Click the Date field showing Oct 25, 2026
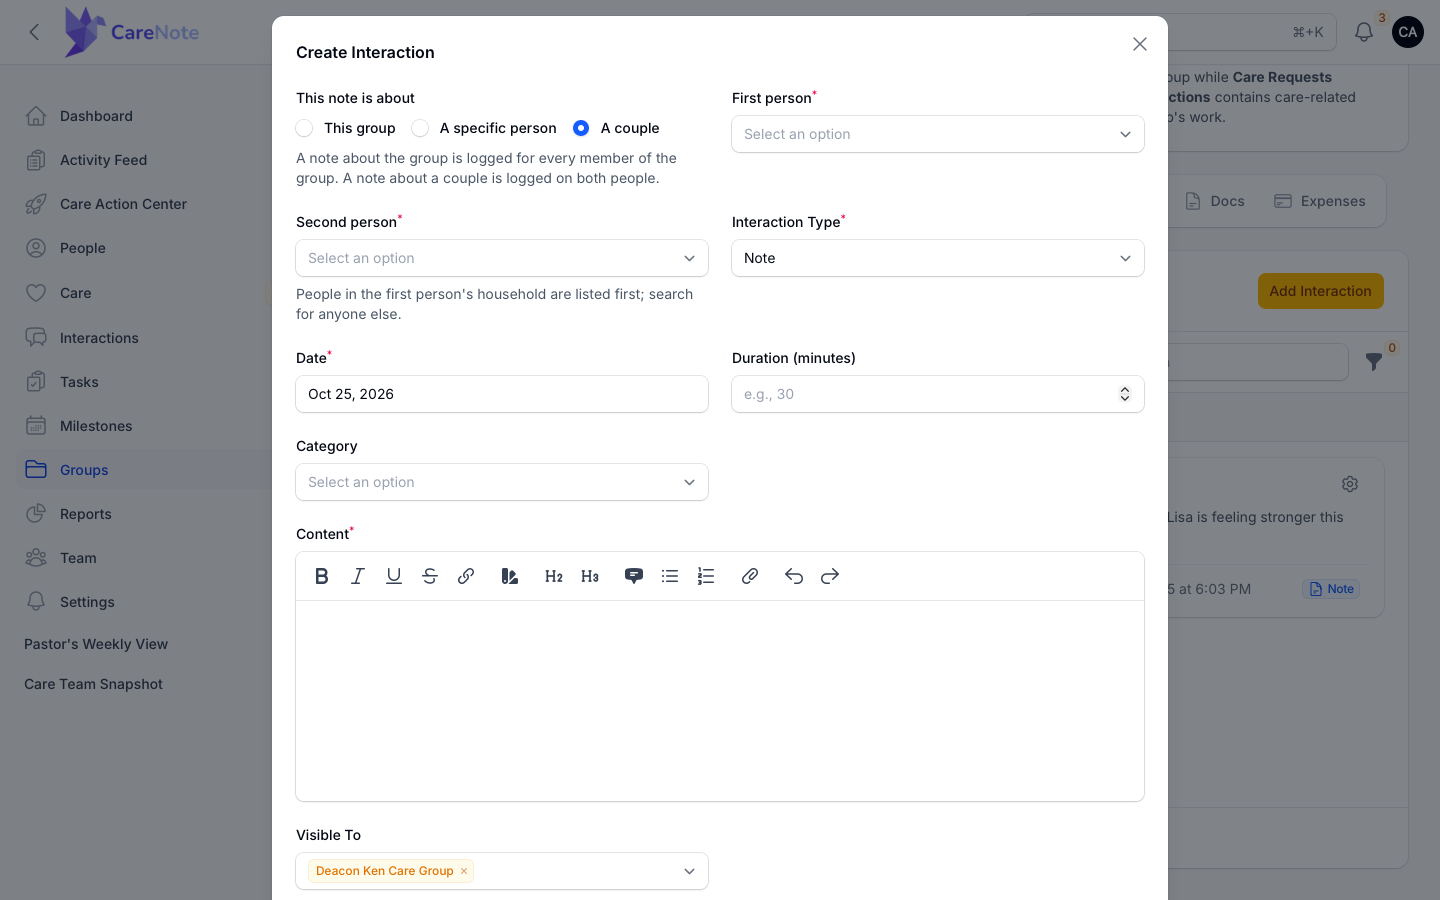 (x=502, y=394)
